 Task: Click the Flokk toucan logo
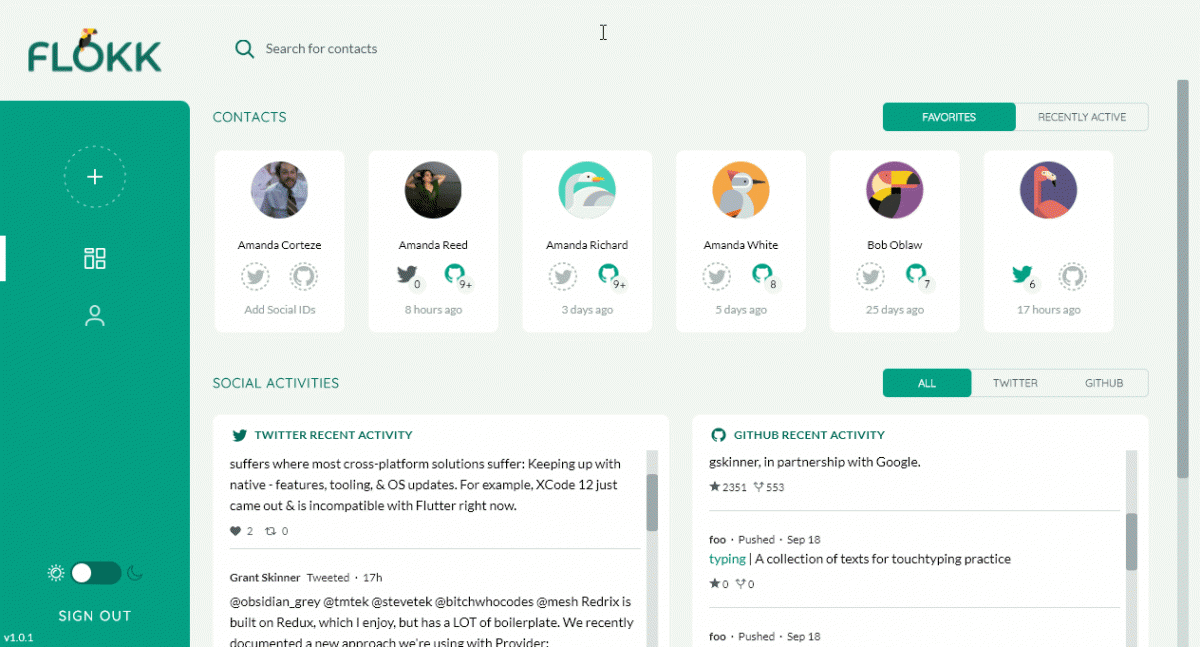pos(95,50)
